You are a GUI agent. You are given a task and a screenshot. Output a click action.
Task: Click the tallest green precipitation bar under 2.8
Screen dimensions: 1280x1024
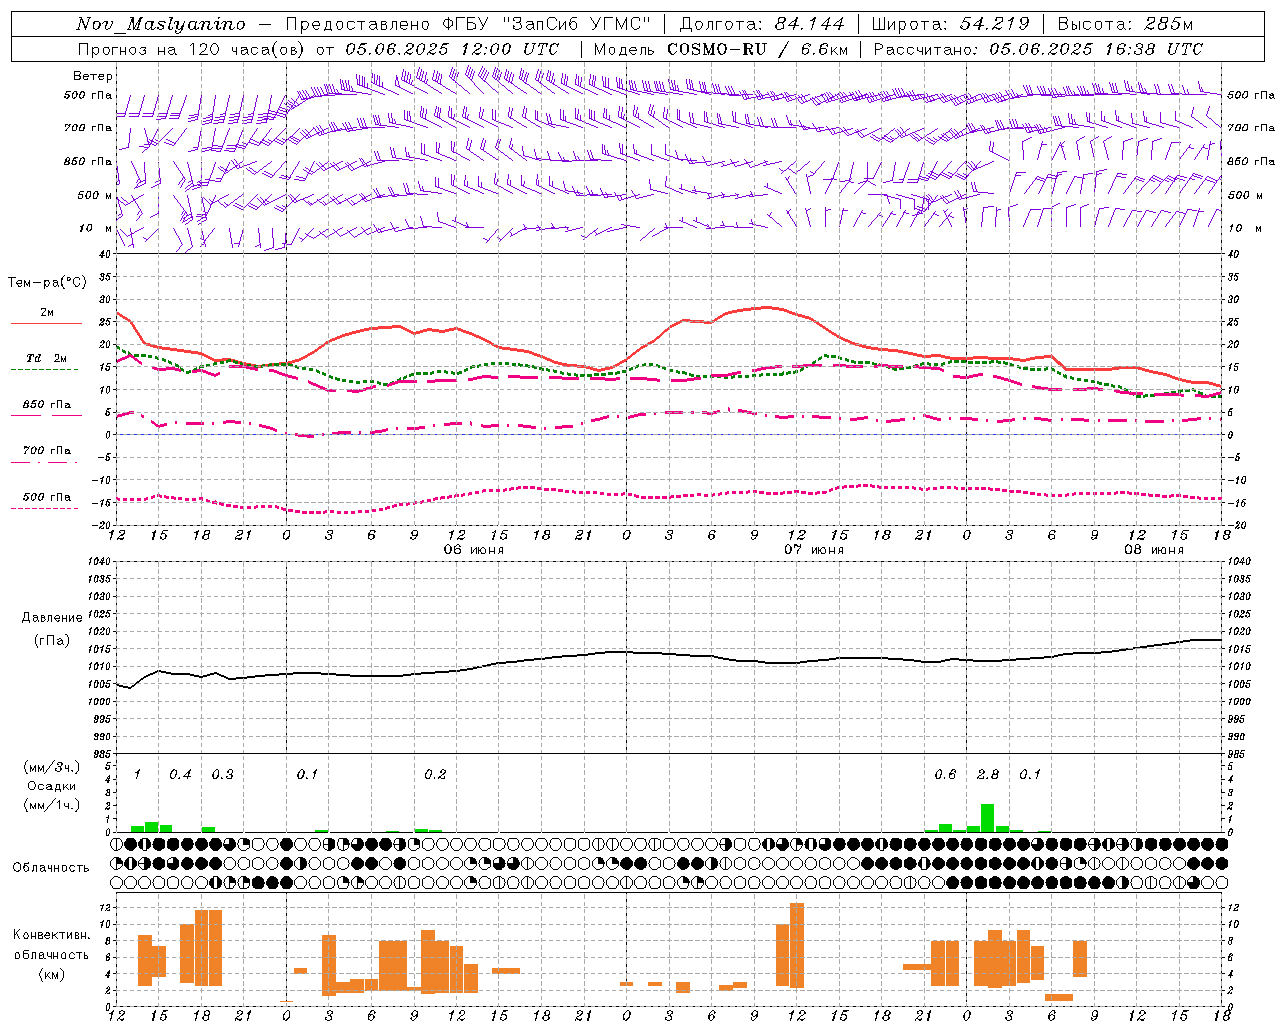click(x=987, y=818)
